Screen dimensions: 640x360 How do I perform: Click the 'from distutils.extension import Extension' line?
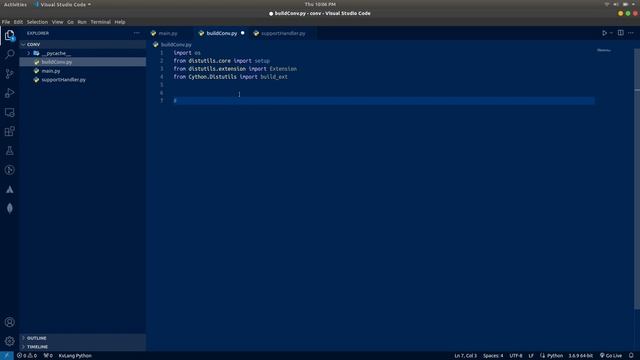click(235, 69)
